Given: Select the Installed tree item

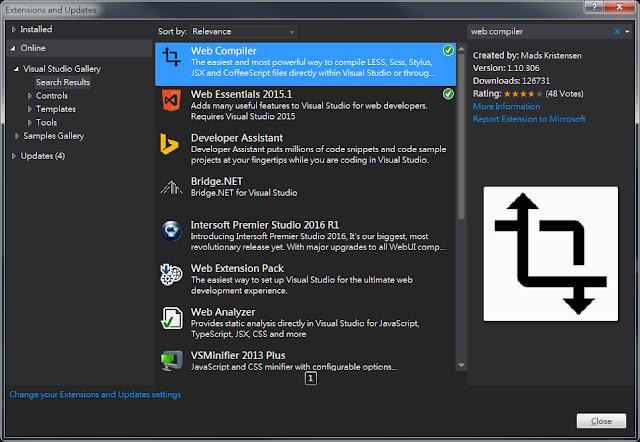Looking at the screenshot, I should pos(36,29).
